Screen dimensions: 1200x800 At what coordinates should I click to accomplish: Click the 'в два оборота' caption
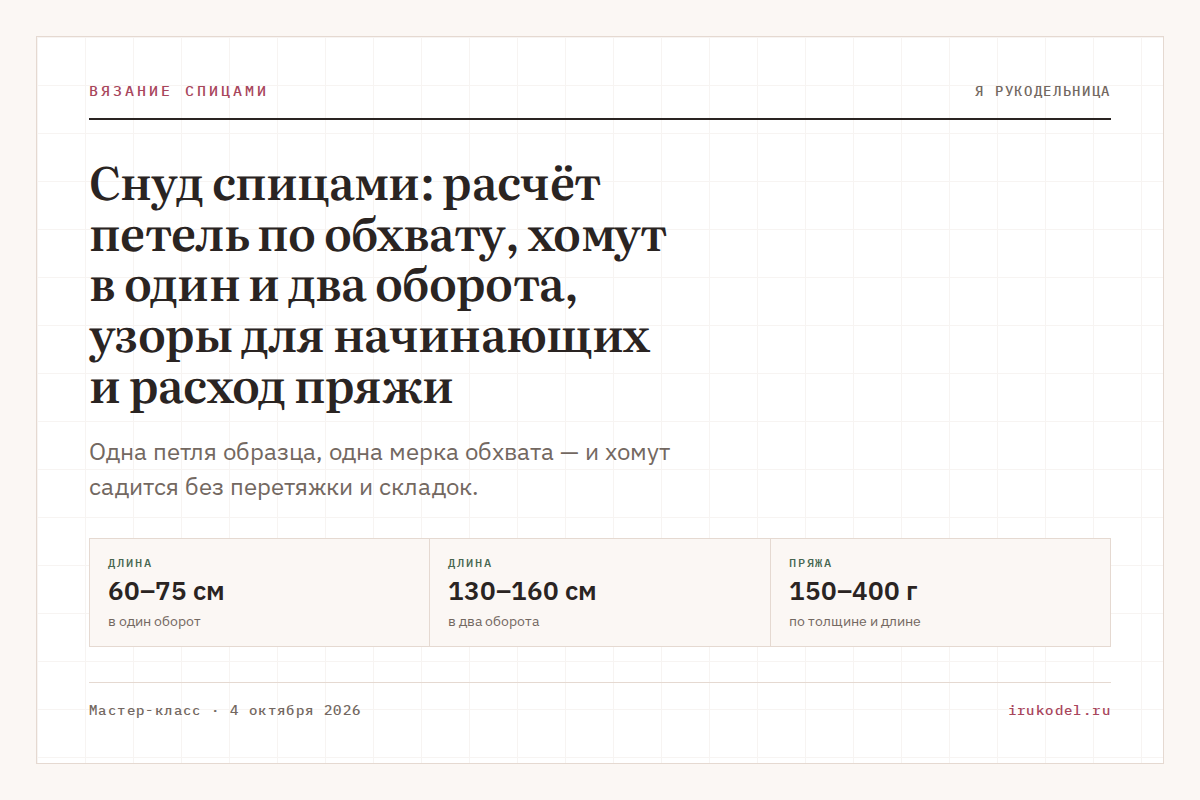pyautogui.click(x=493, y=622)
